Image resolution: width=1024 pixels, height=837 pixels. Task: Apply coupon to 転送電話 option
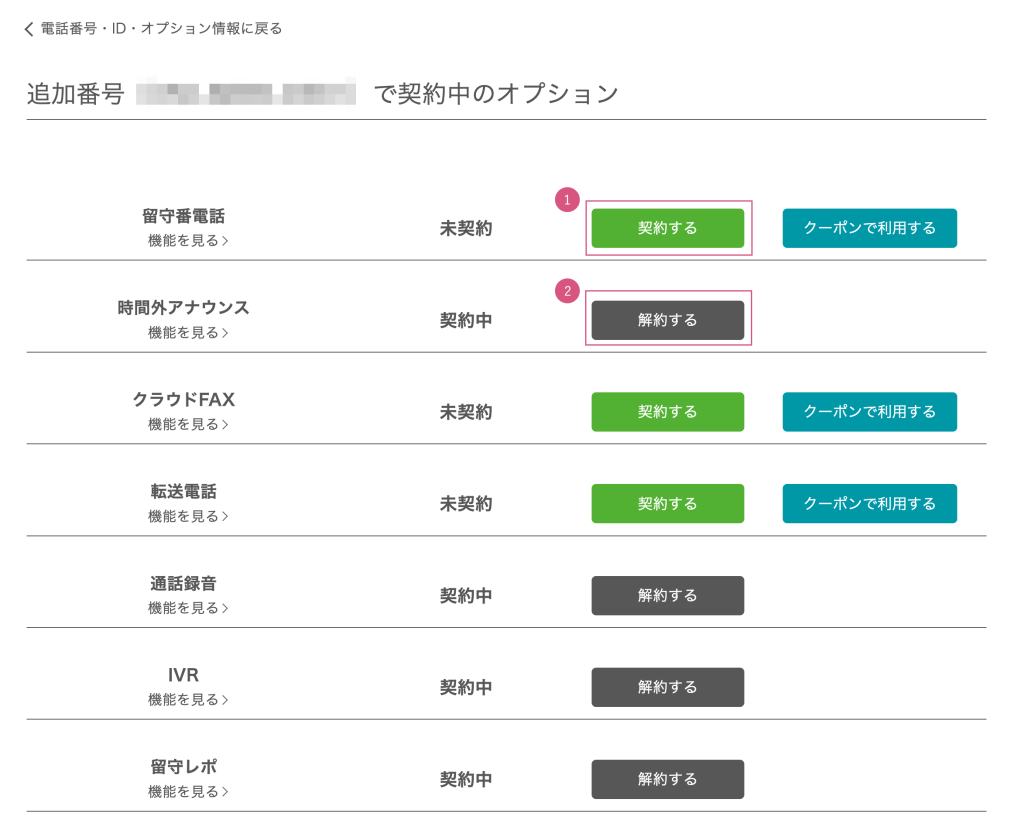click(869, 504)
